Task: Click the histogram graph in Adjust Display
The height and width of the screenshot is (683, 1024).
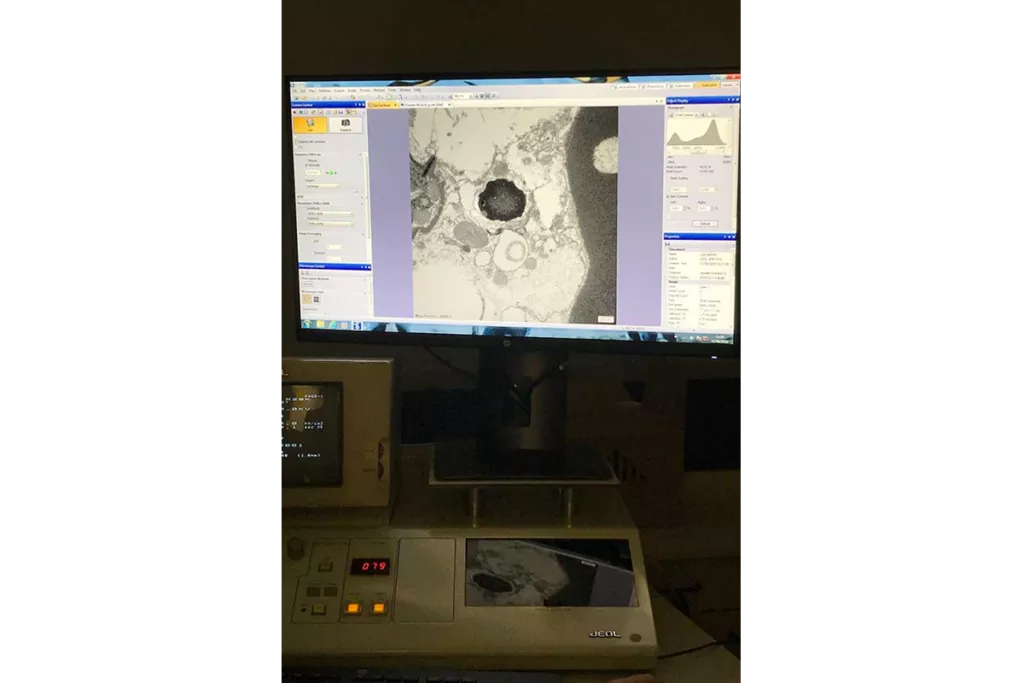Action: pyautogui.click(x=699, y=133)
